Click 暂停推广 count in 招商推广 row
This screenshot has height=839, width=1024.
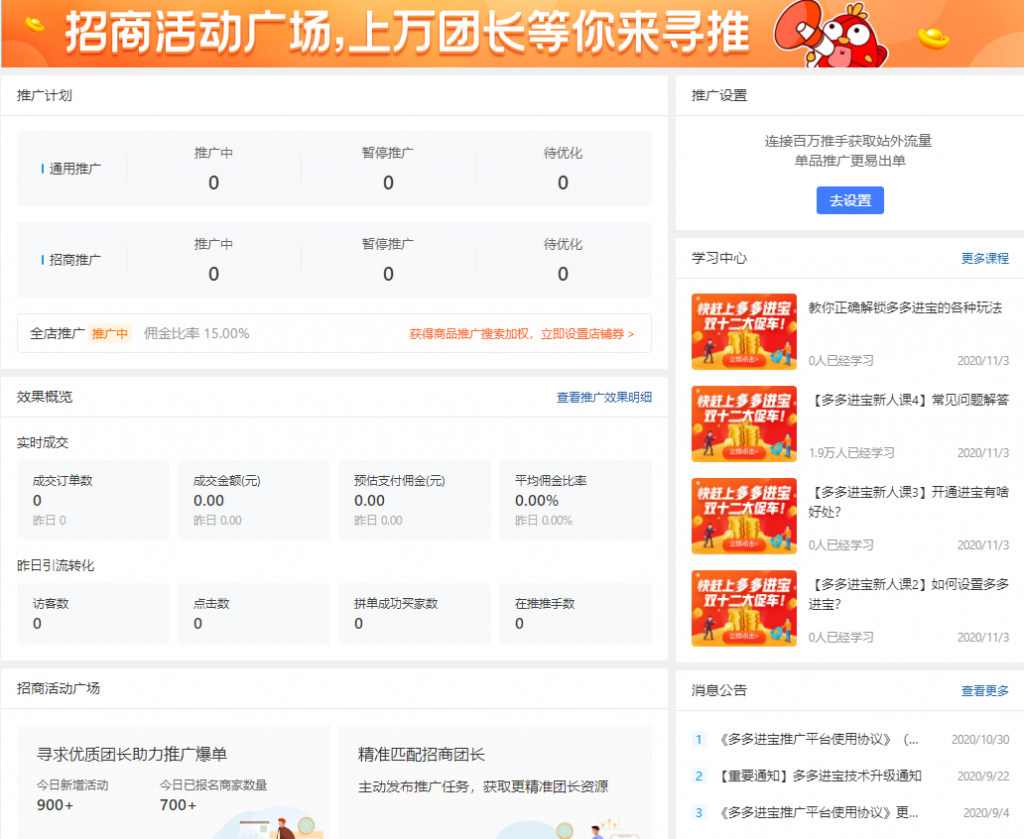[x=388, y=274]
